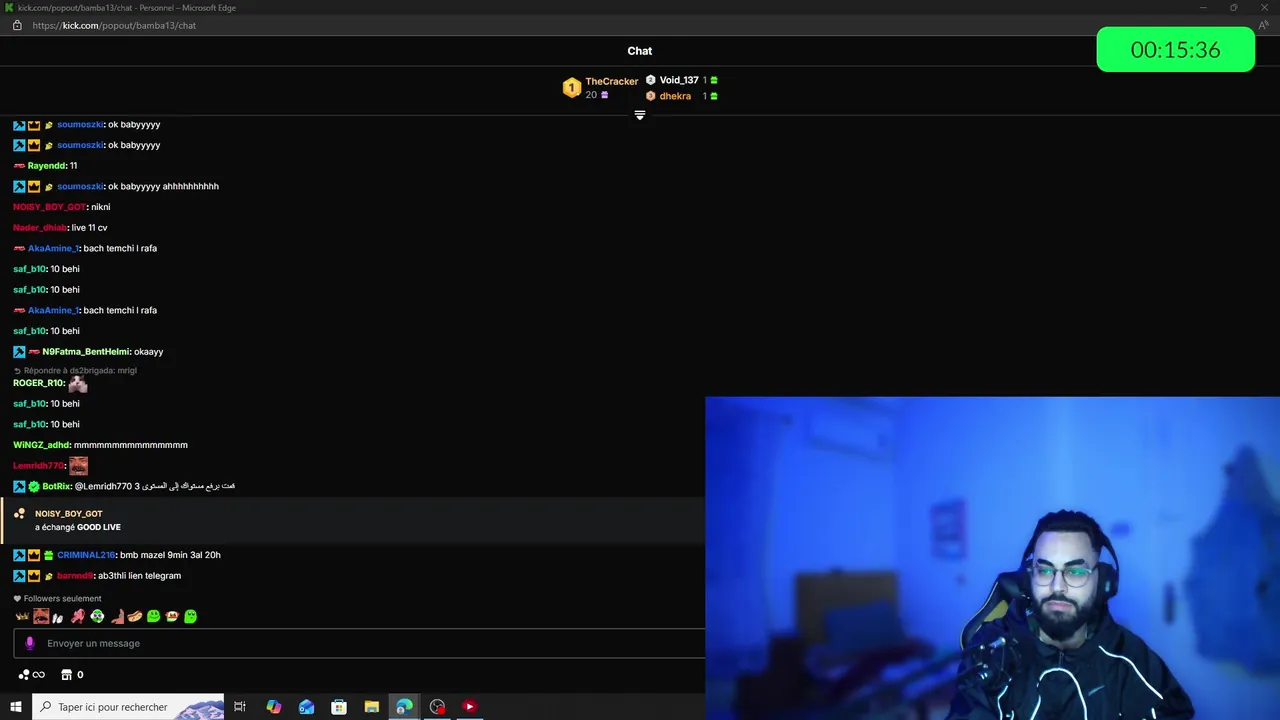The width and height of the screenshot is (1280, 720).
Task: Click the gold rank 1 hexagon badge
Action: 571,88
